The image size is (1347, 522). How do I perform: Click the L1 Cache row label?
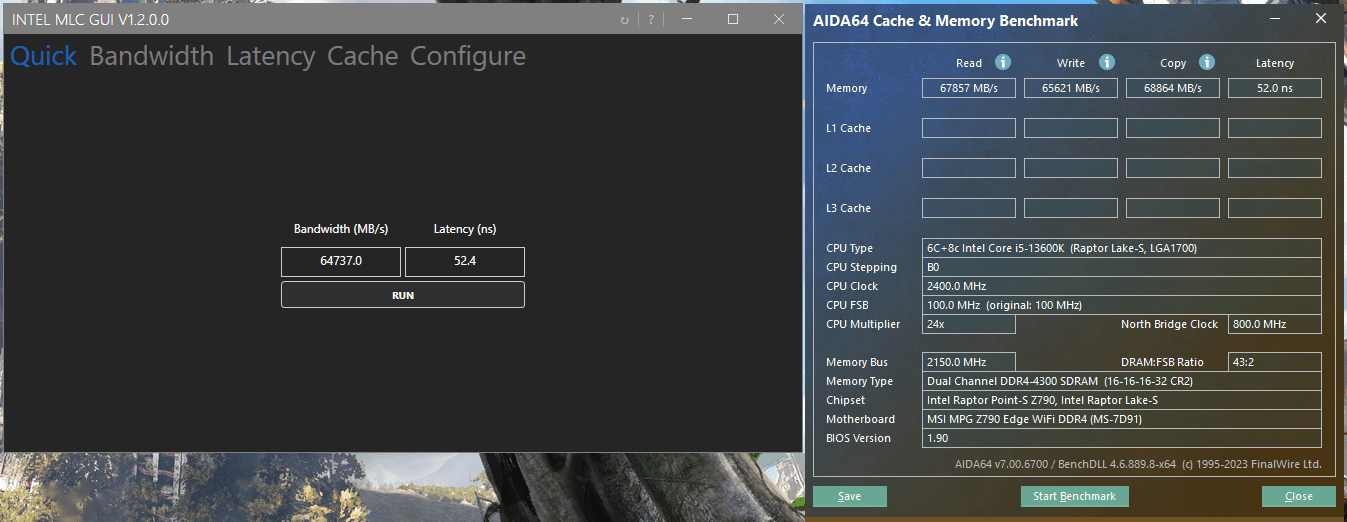click(848, 128)
